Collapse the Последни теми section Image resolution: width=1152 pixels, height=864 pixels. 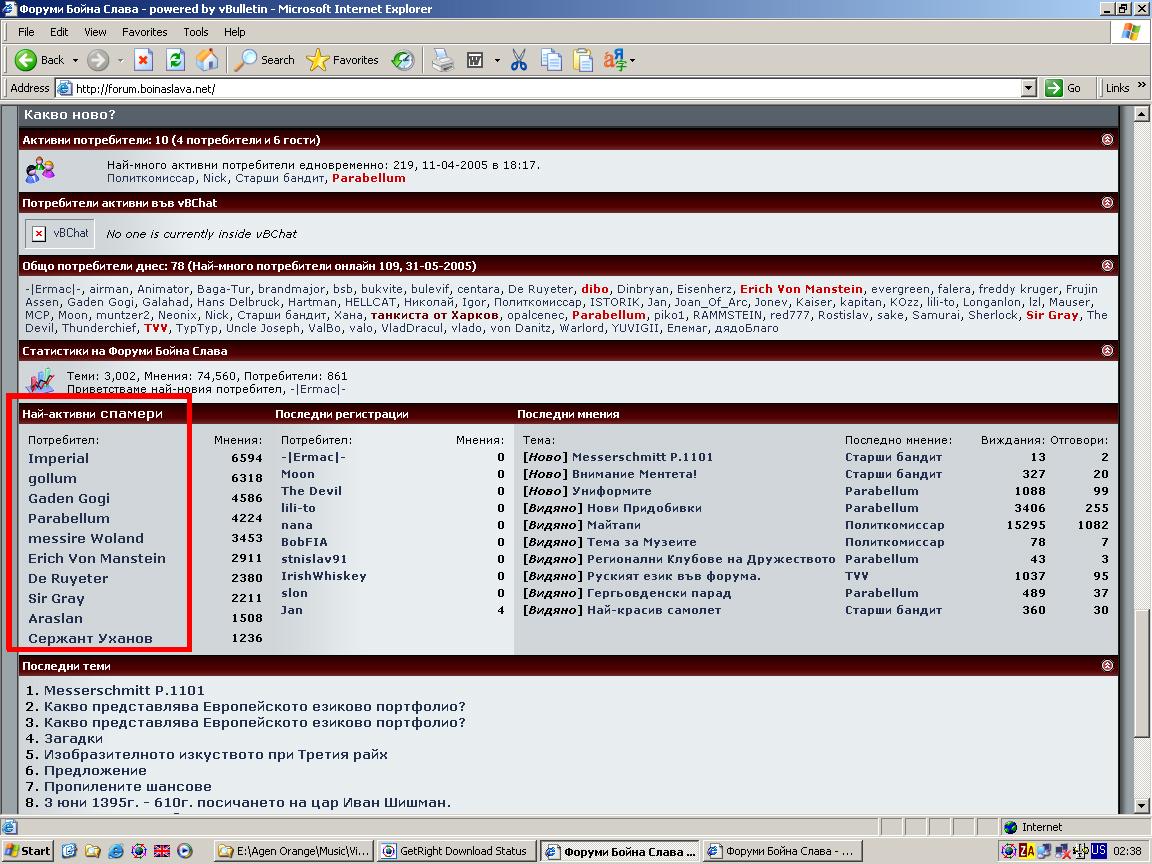[x=1107, y=666]
